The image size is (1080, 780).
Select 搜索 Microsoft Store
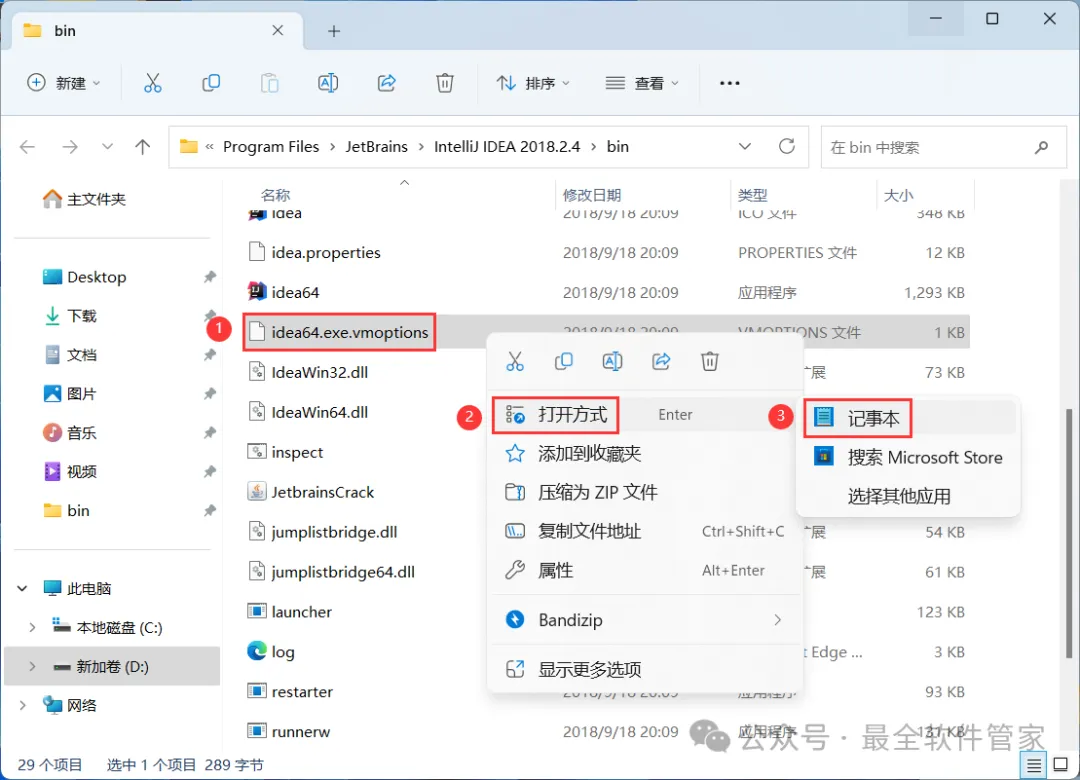(x=908, y=458)
